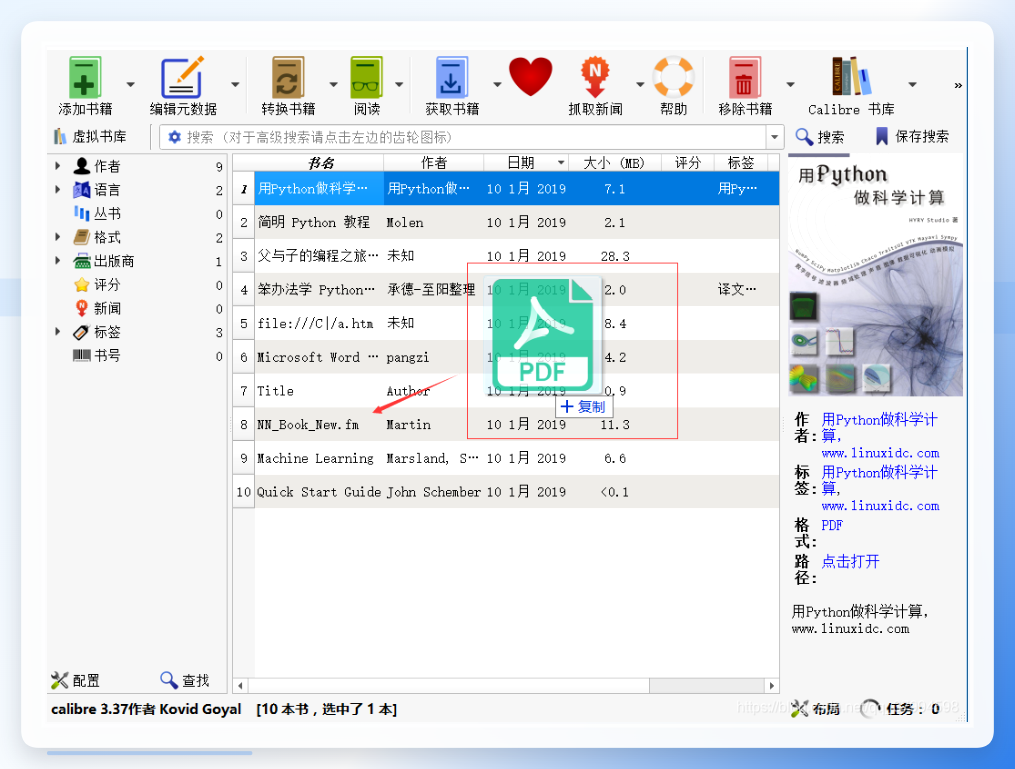Open the 抓取新闻 dropdown arrow
This screenshot has height=769, width=1015.
(640, 85)
